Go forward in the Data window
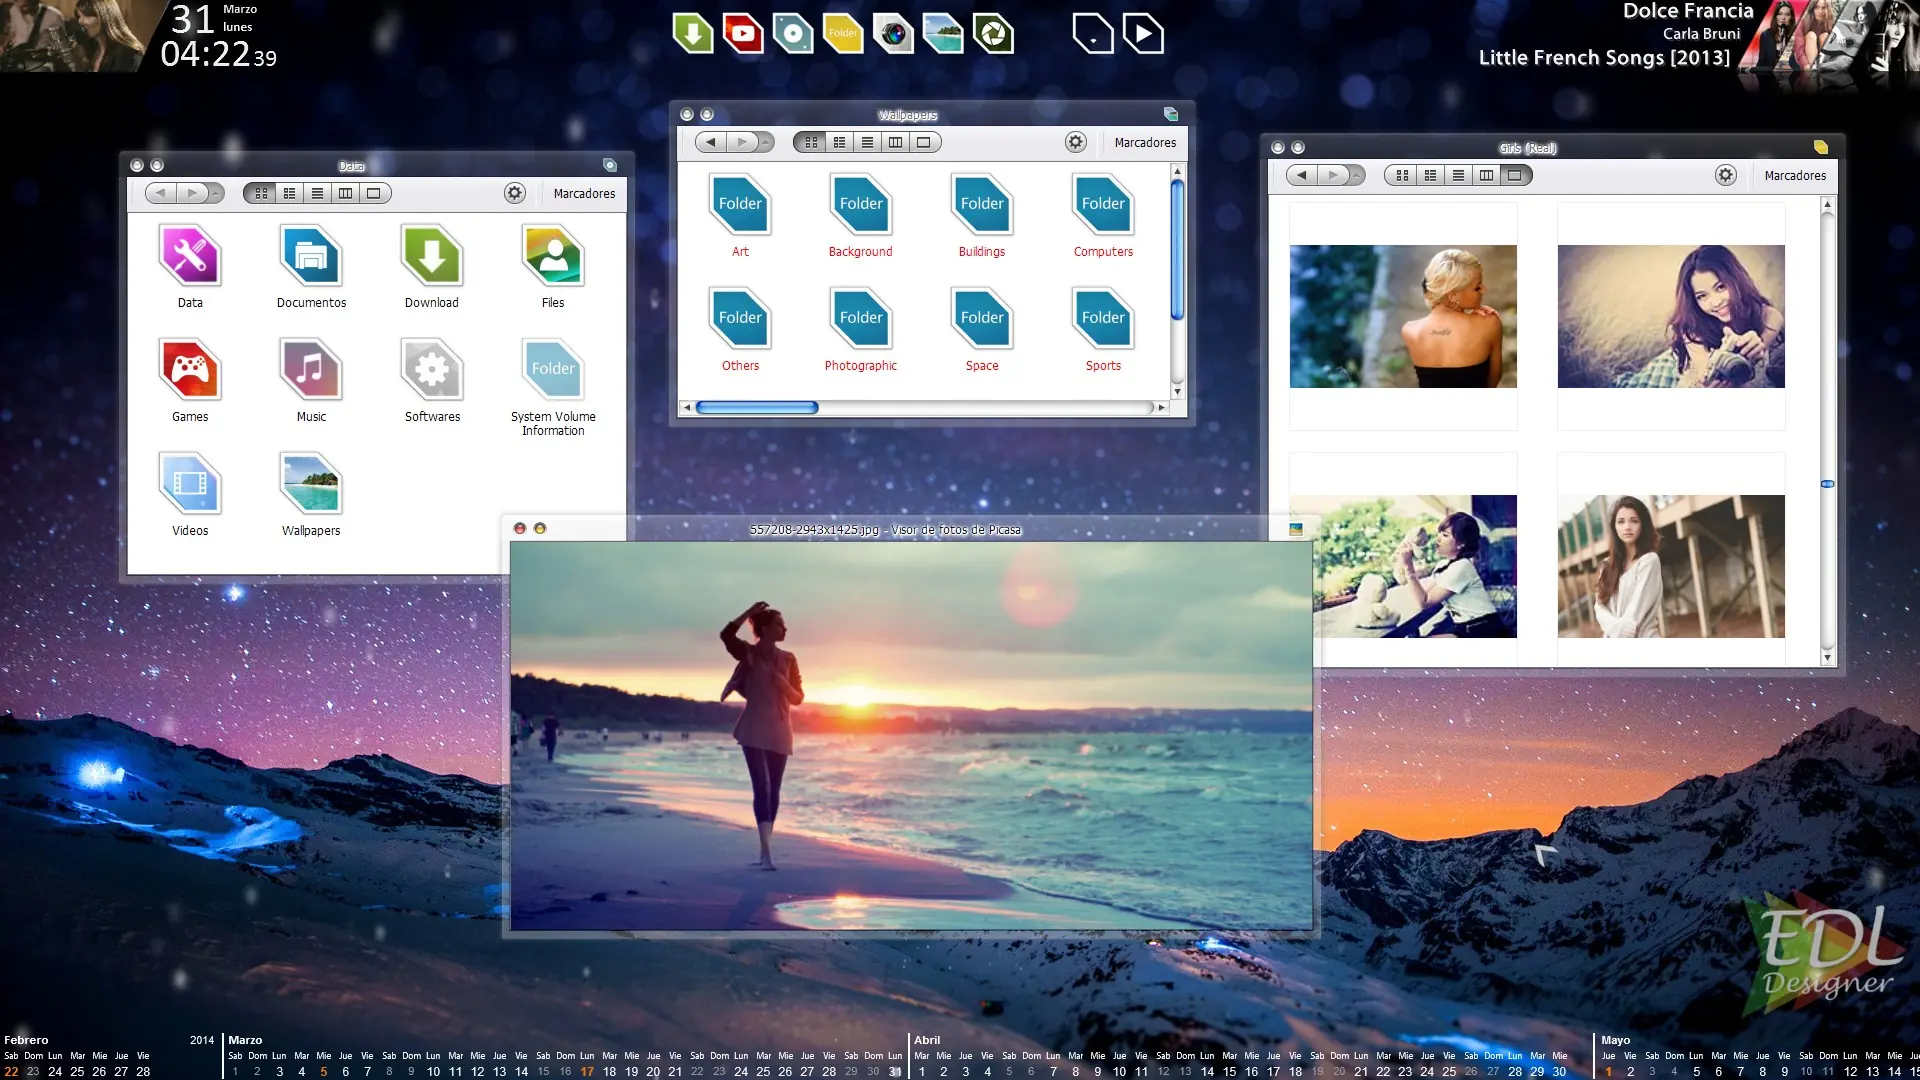Viewport: 1920px width, 1080px height. tap(192, 193)
